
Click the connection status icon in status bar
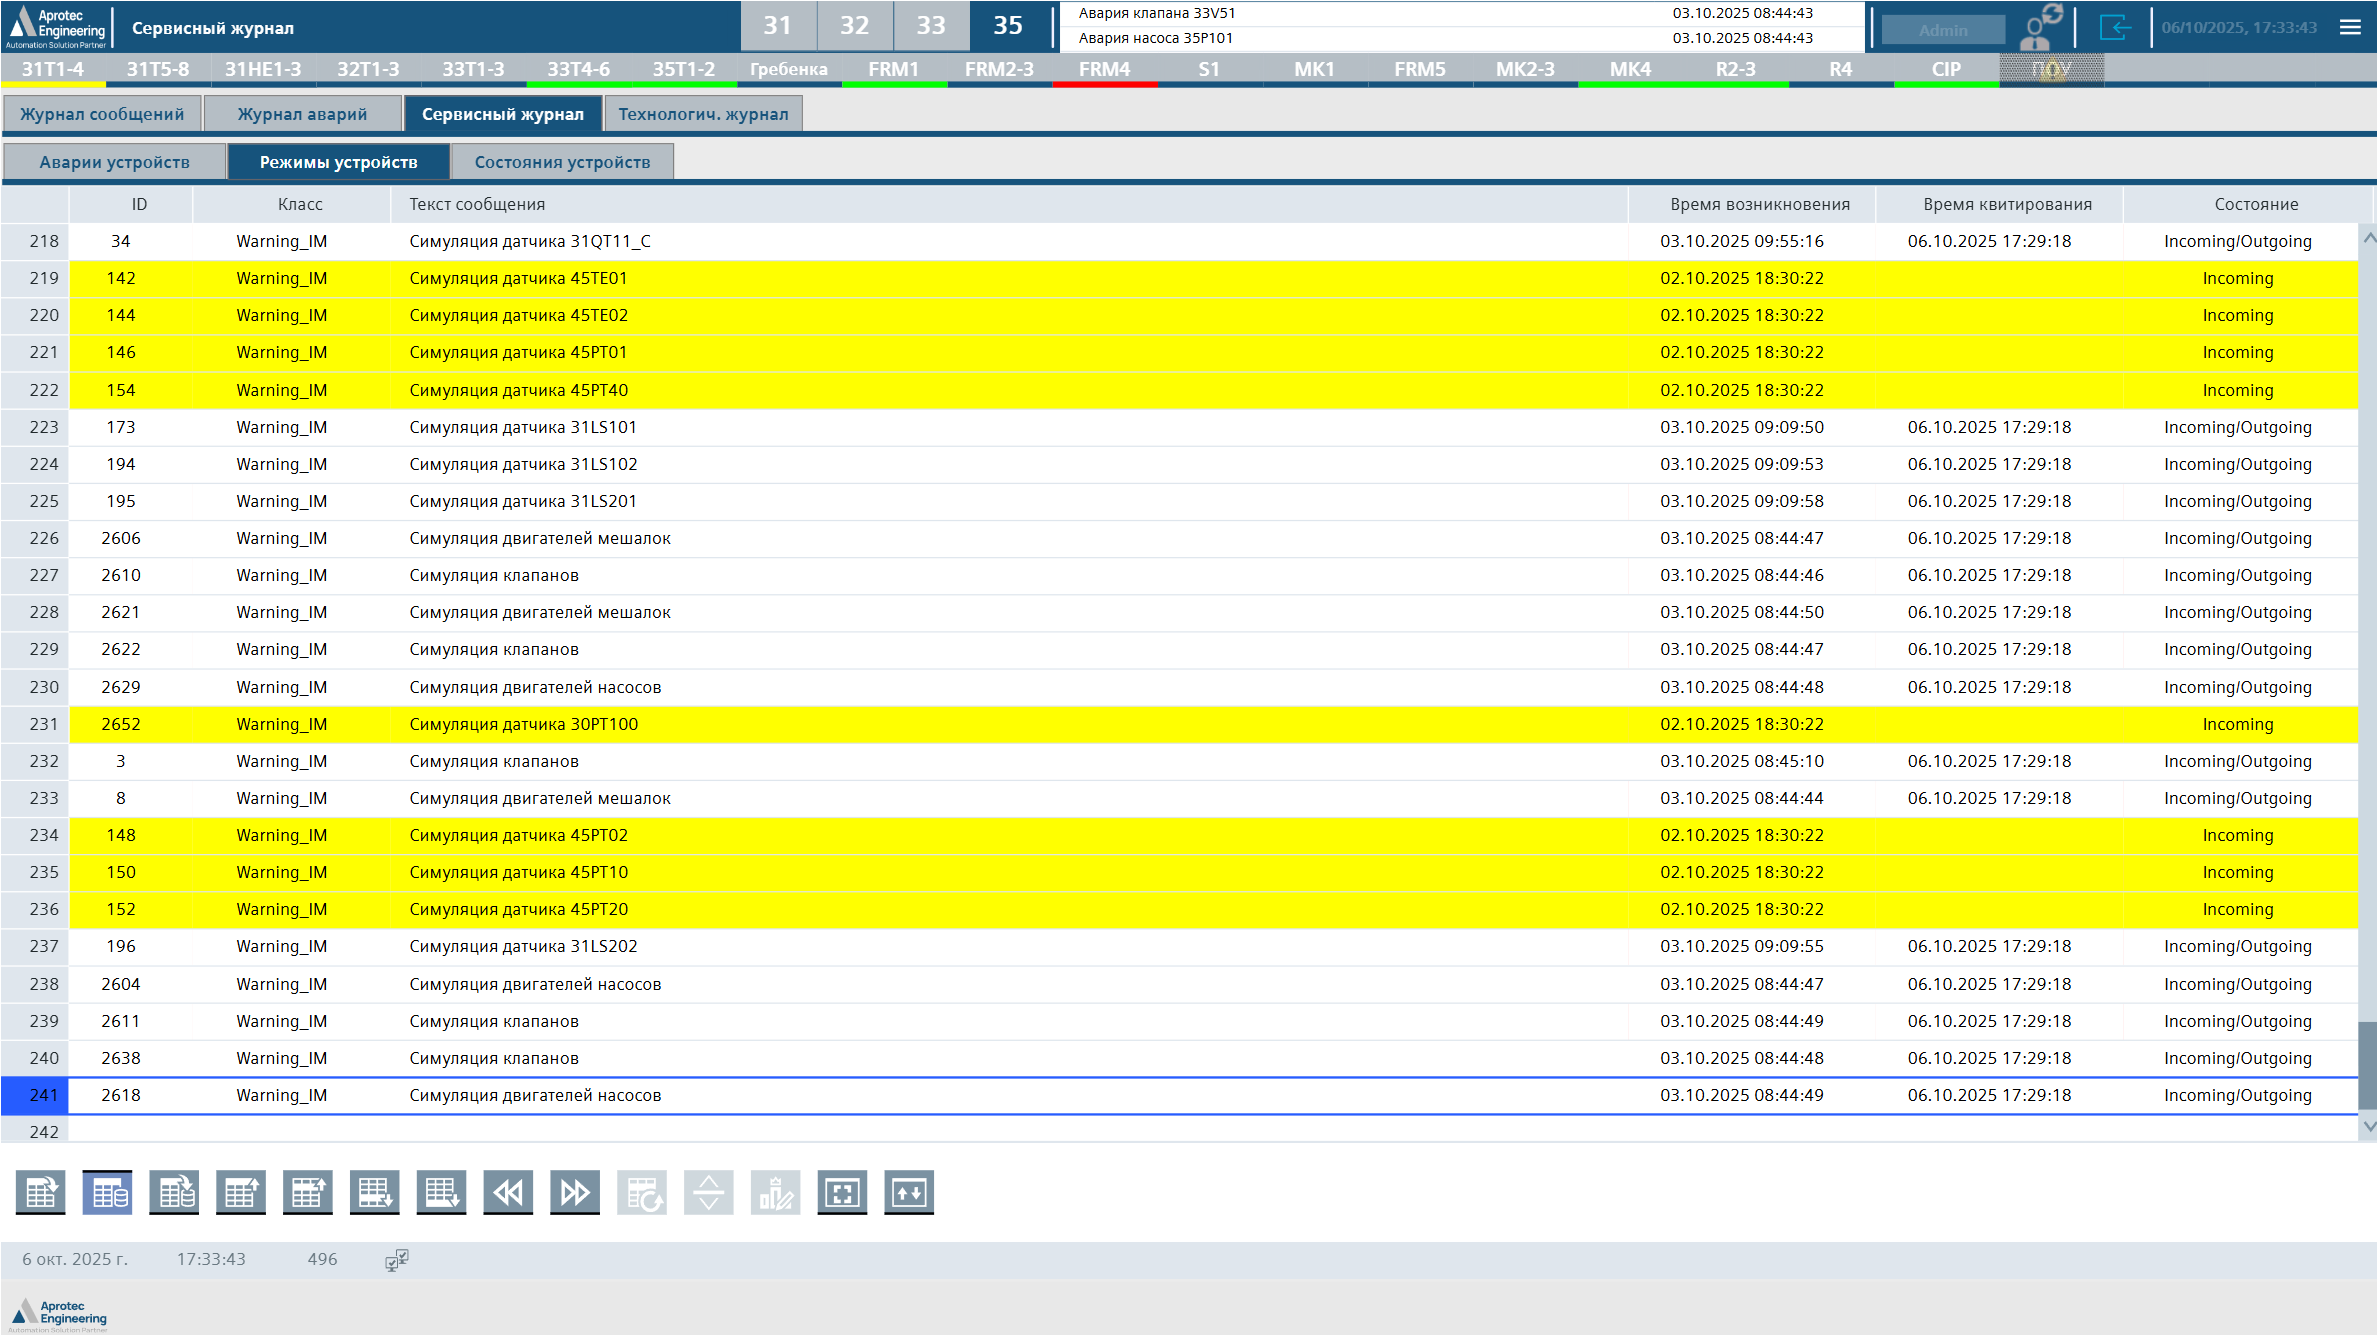pos(396,1260)
